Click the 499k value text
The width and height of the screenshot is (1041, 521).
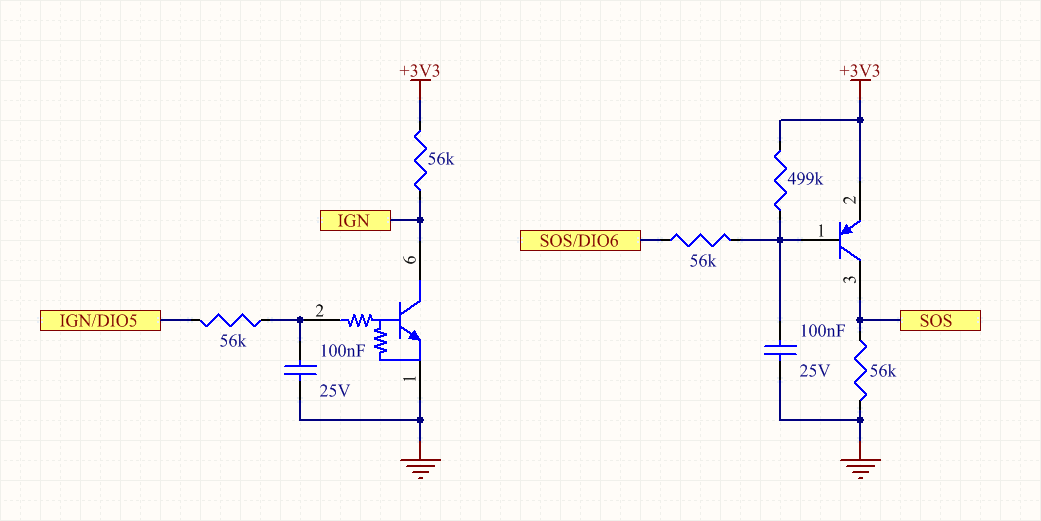(805, 179)
